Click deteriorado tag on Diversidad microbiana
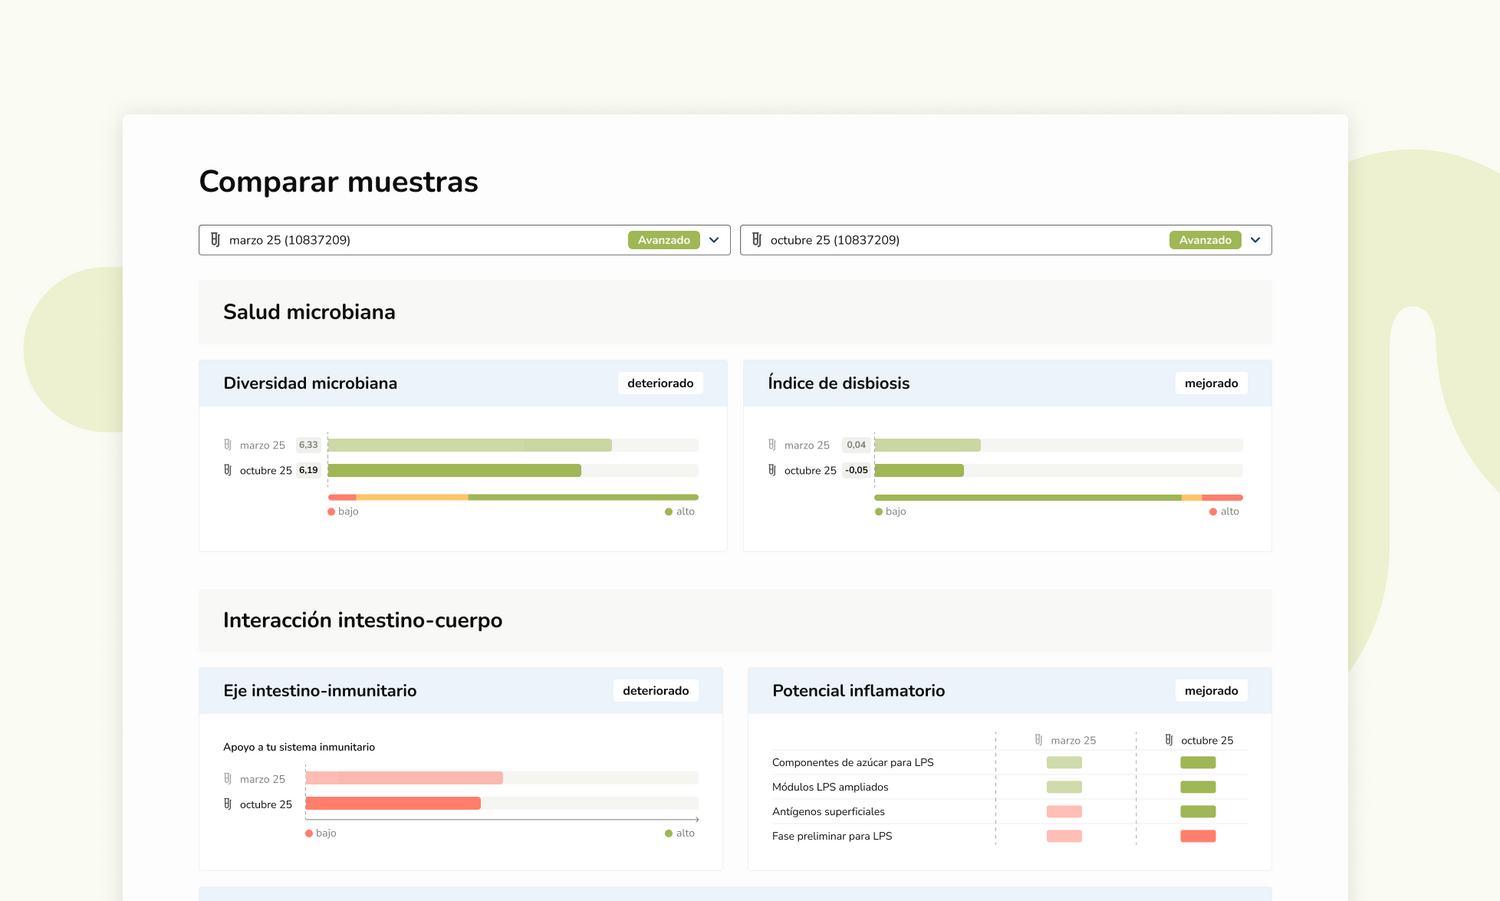 [660, 383]
